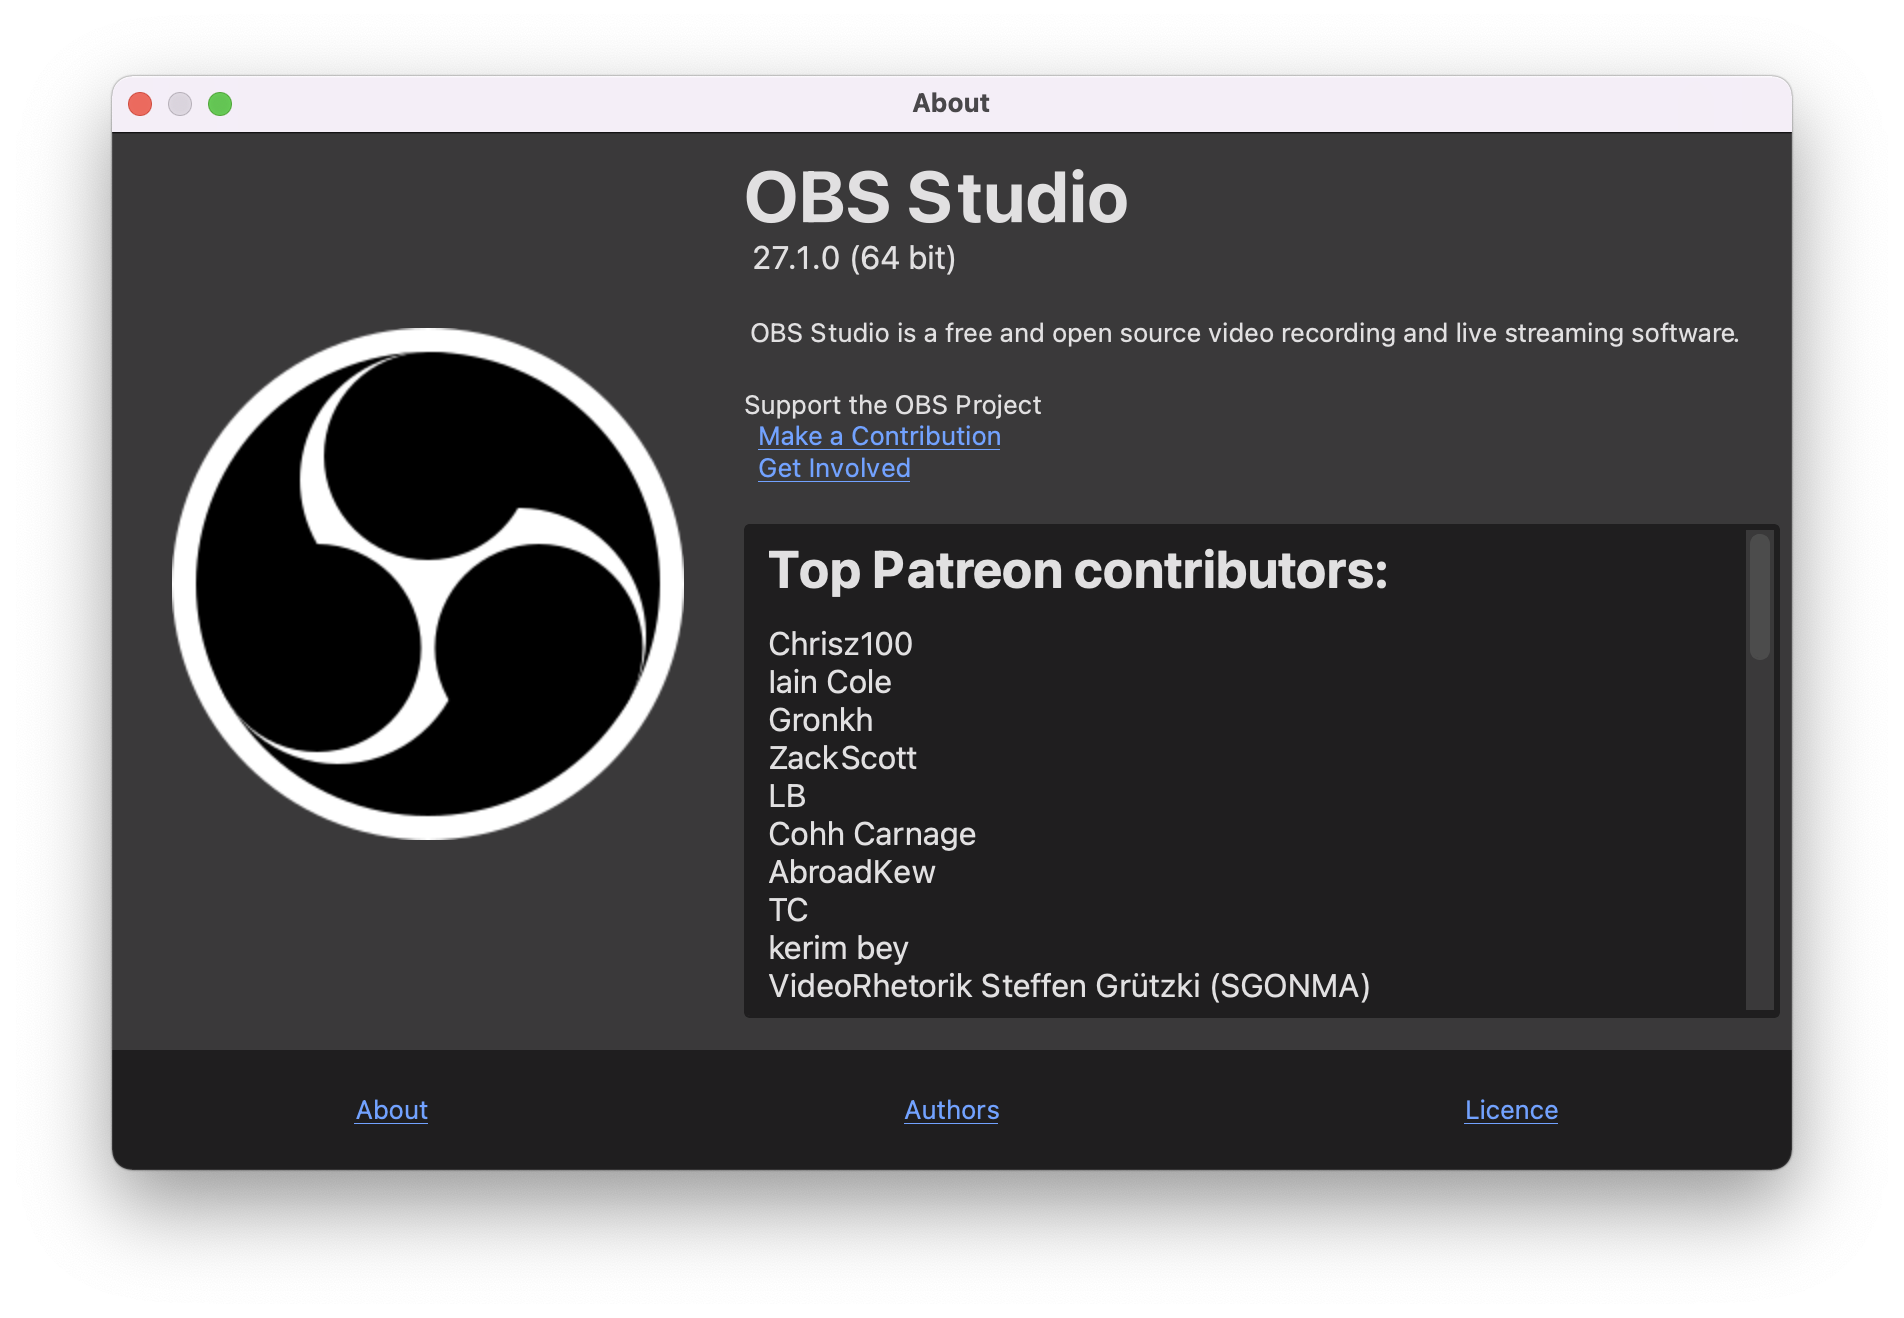Select contributor Iain Cole

(x=829, y=683)
